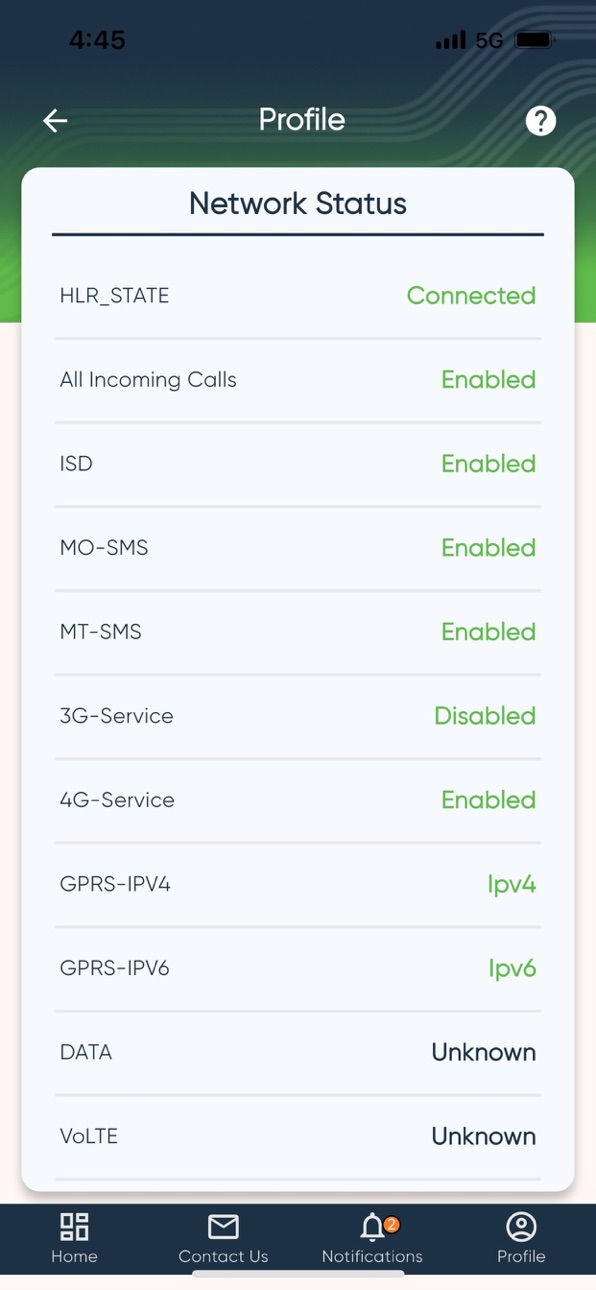Tap the VoLTE Unknown value

(x=484, y=1136)
